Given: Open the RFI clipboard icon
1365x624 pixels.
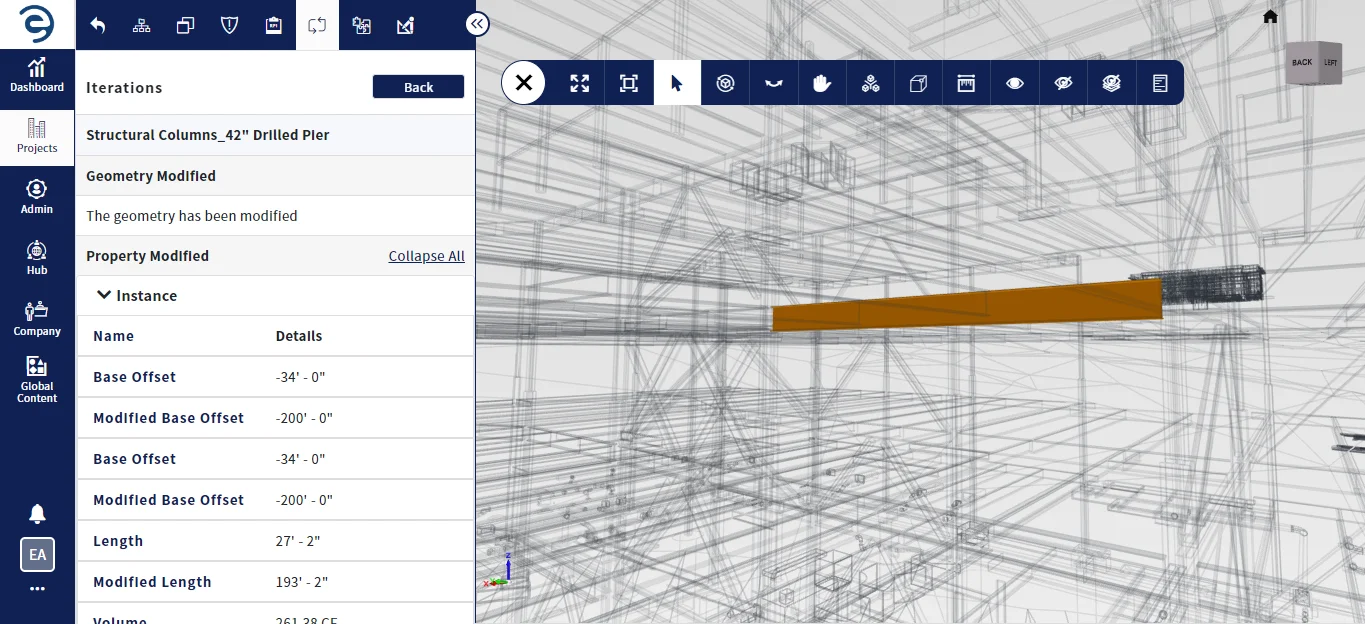Looking at the screenshot, I should tap(273, 25).
